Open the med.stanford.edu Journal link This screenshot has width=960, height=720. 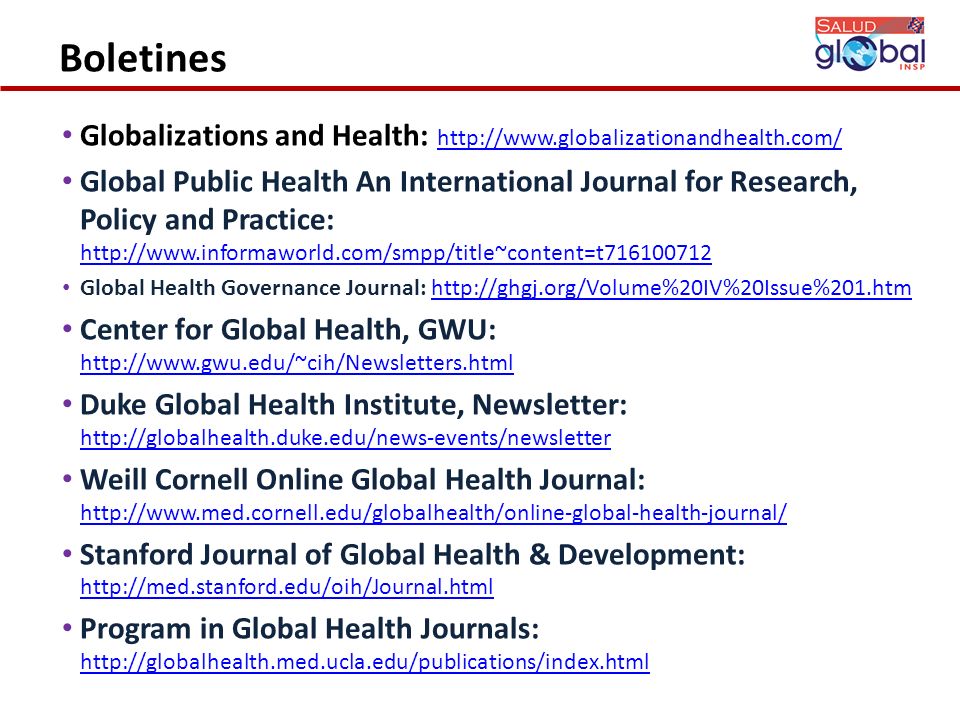(x=287, y=587)
